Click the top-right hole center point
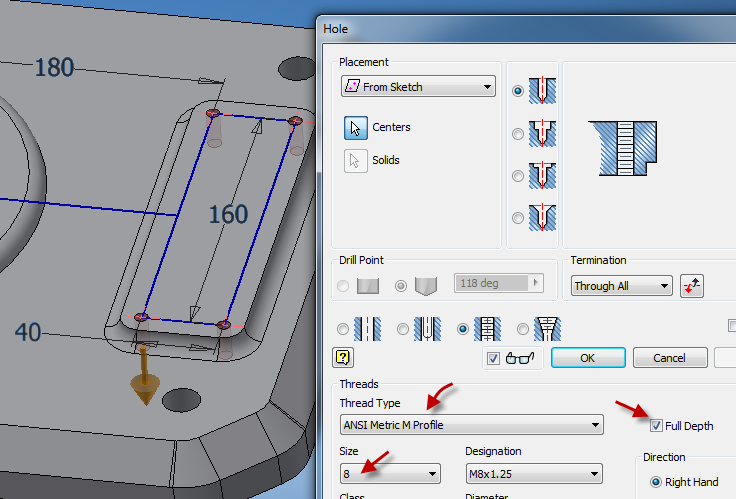Screen dimensions: 736x499 tap(295, 121)
